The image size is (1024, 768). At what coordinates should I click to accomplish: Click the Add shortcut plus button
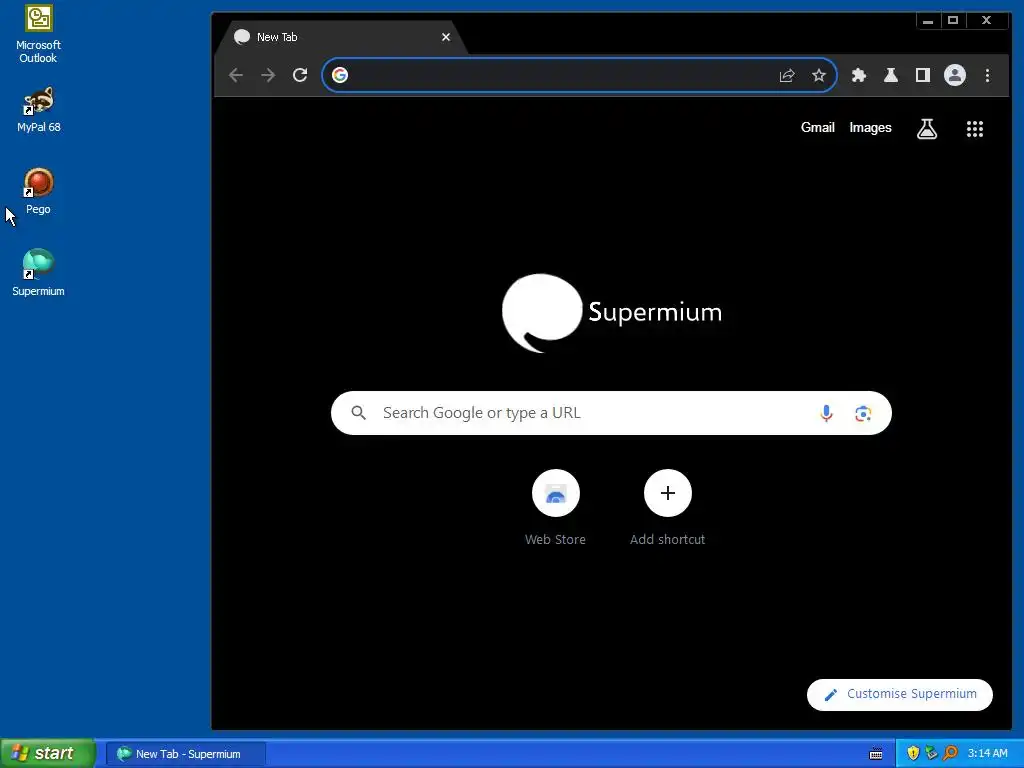pyautogui.click(x=667, y=493)
